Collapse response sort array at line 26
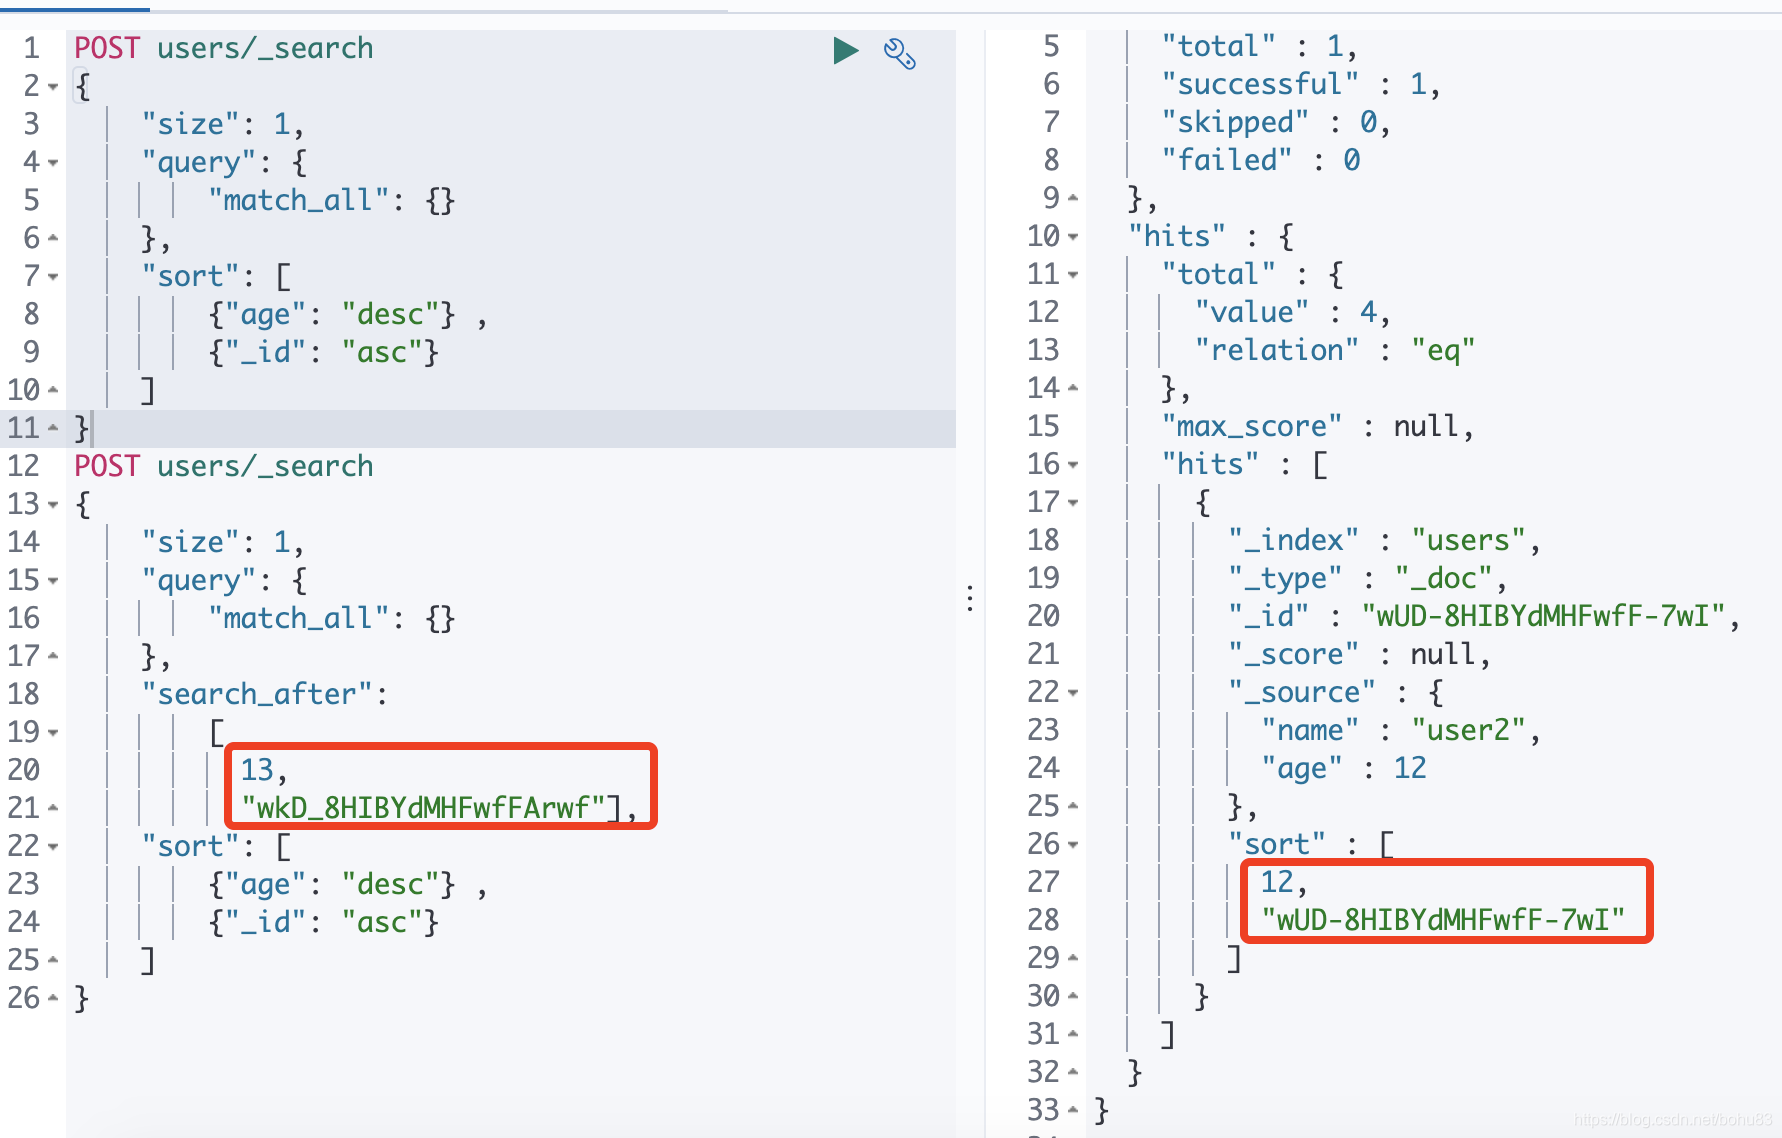Viewport: 1782px width, 1138px height. click(x=1073, y=845)
